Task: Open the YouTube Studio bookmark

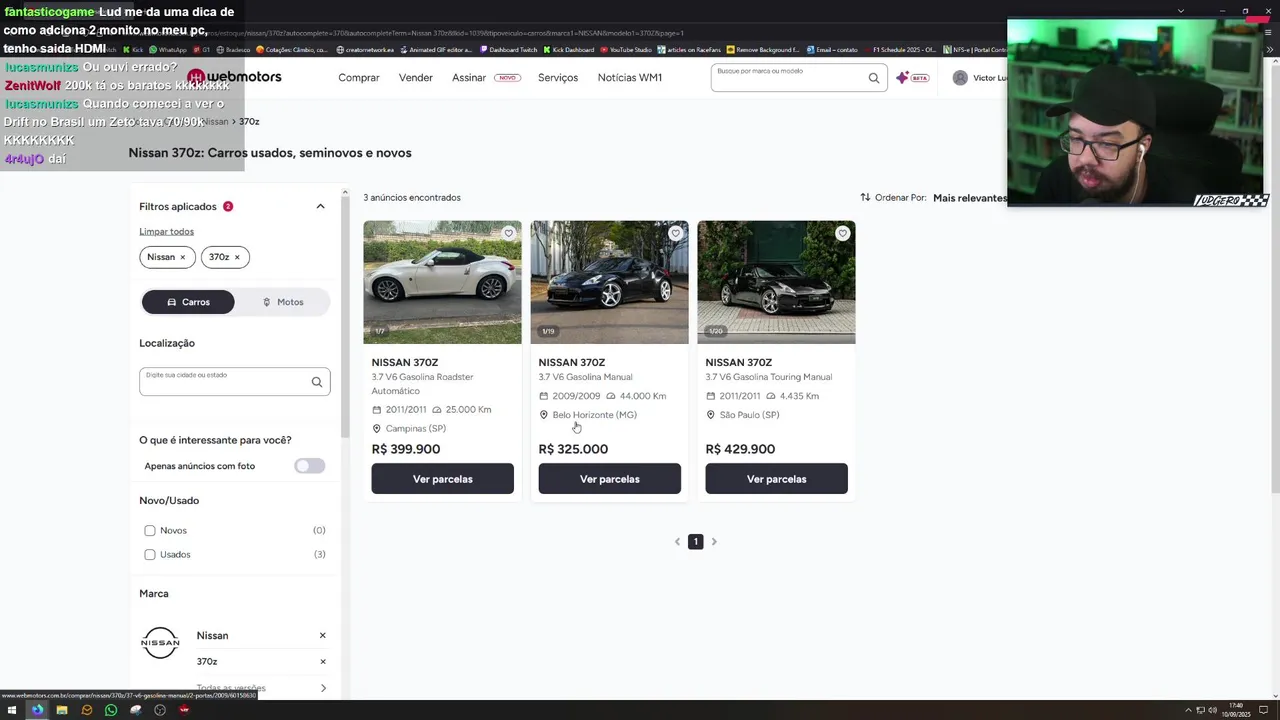Action: click(626, 49)
